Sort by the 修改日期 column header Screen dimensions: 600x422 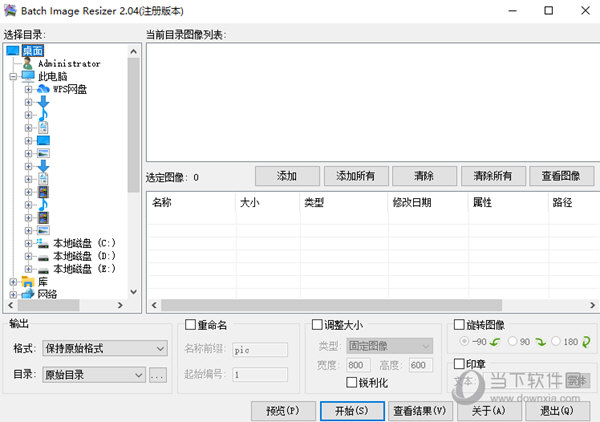click(x=428, y=202)
